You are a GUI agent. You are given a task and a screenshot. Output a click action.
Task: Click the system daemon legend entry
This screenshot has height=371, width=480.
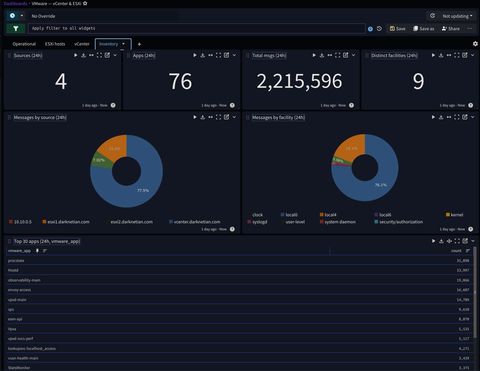pos(338,222)
